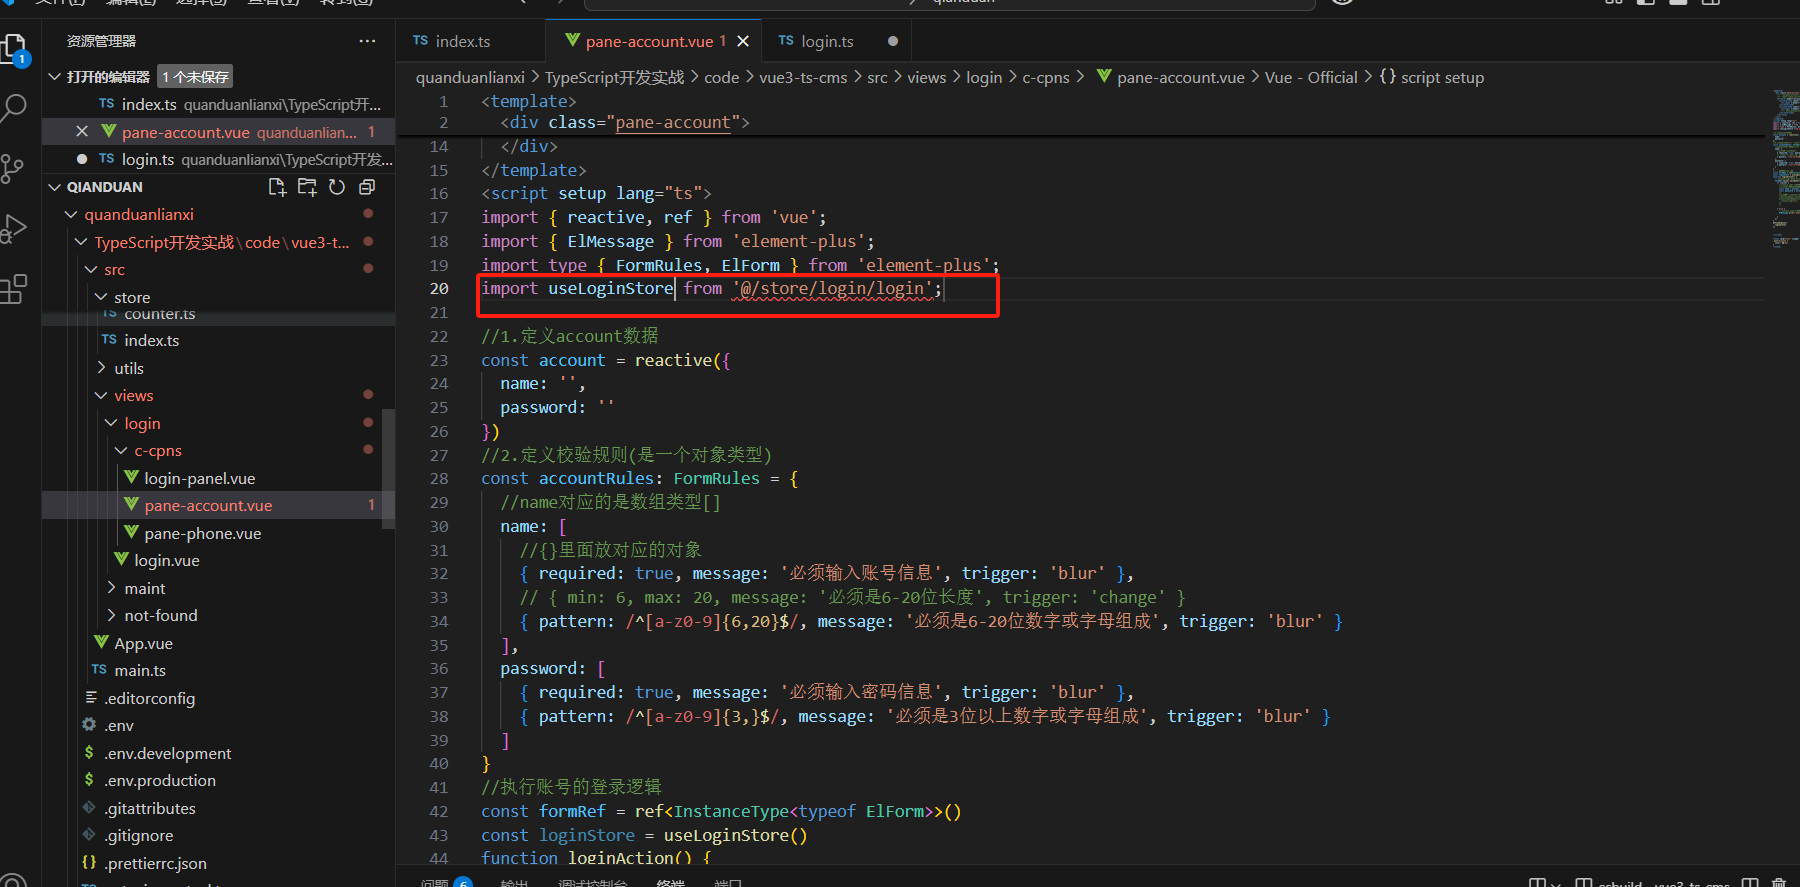1800x887 pixels.
Task: Collapse the src folder
Action: coord(91,270)
